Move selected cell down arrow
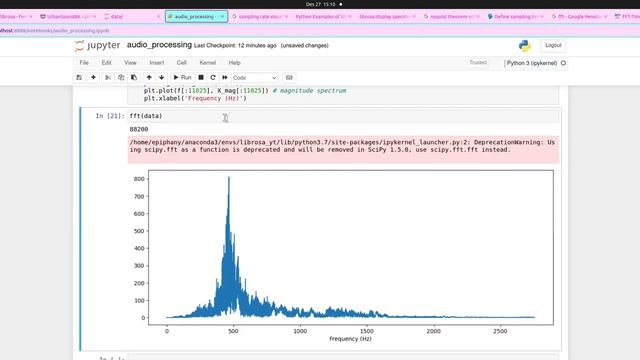 pyautogui.click(x=162, y=78)
